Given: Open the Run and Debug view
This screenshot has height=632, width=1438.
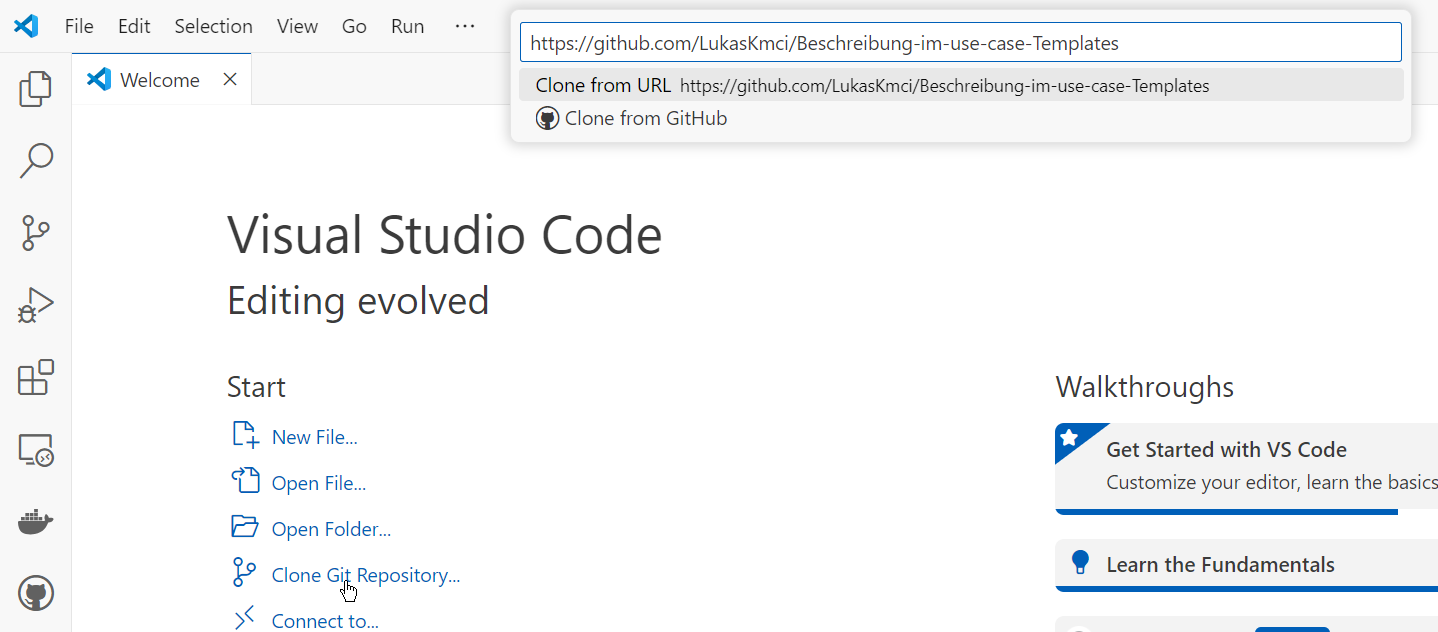Looking at the screenshot, I should coord(36,305).
